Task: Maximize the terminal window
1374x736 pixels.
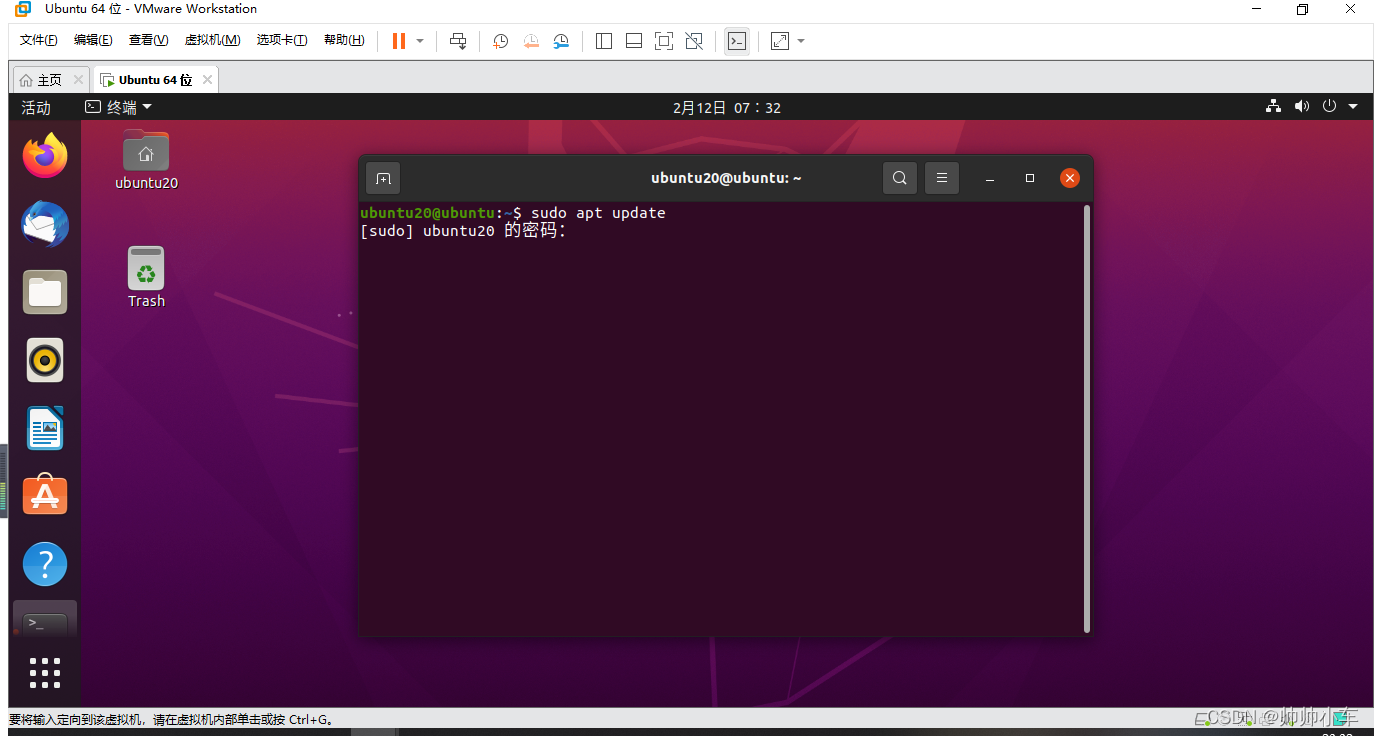Action: (x=1030, y=178)
